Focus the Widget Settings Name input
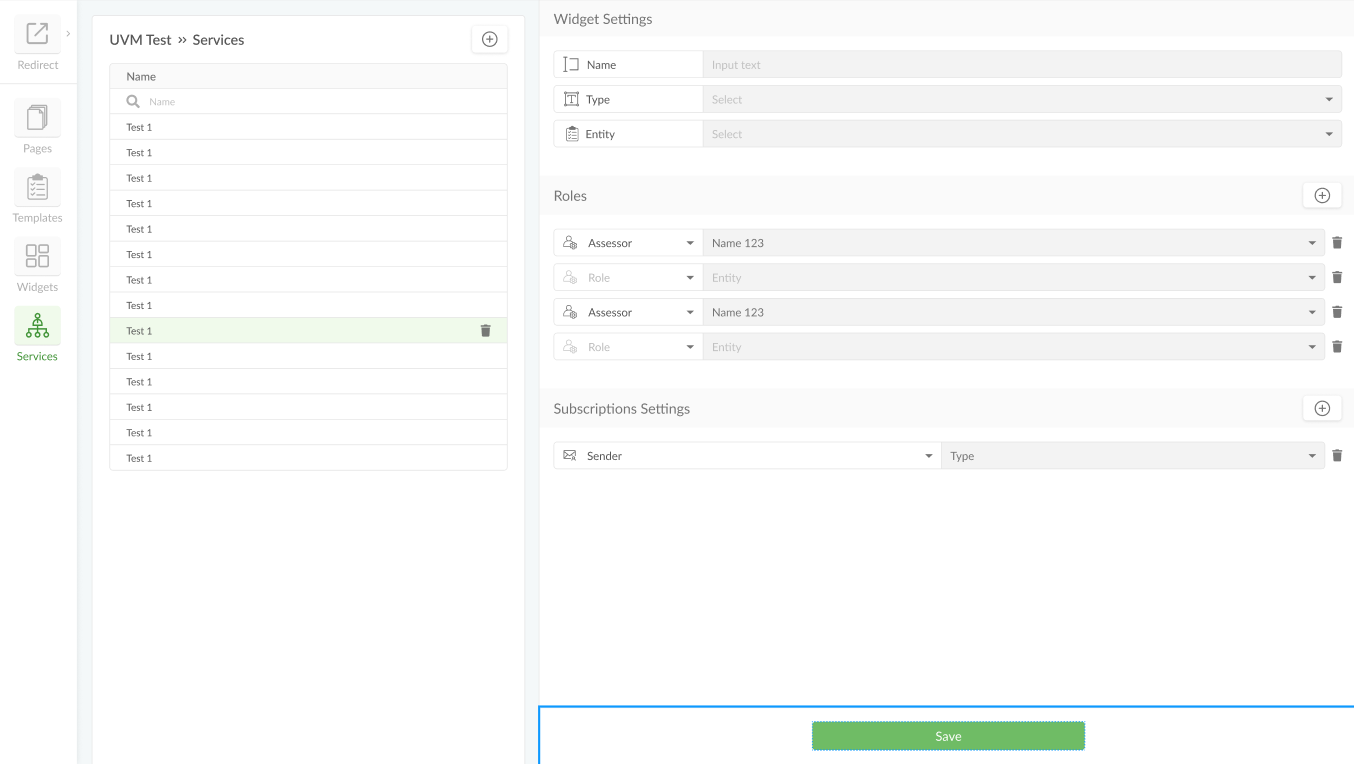 pyautogui.click(x=1022, y=65)
